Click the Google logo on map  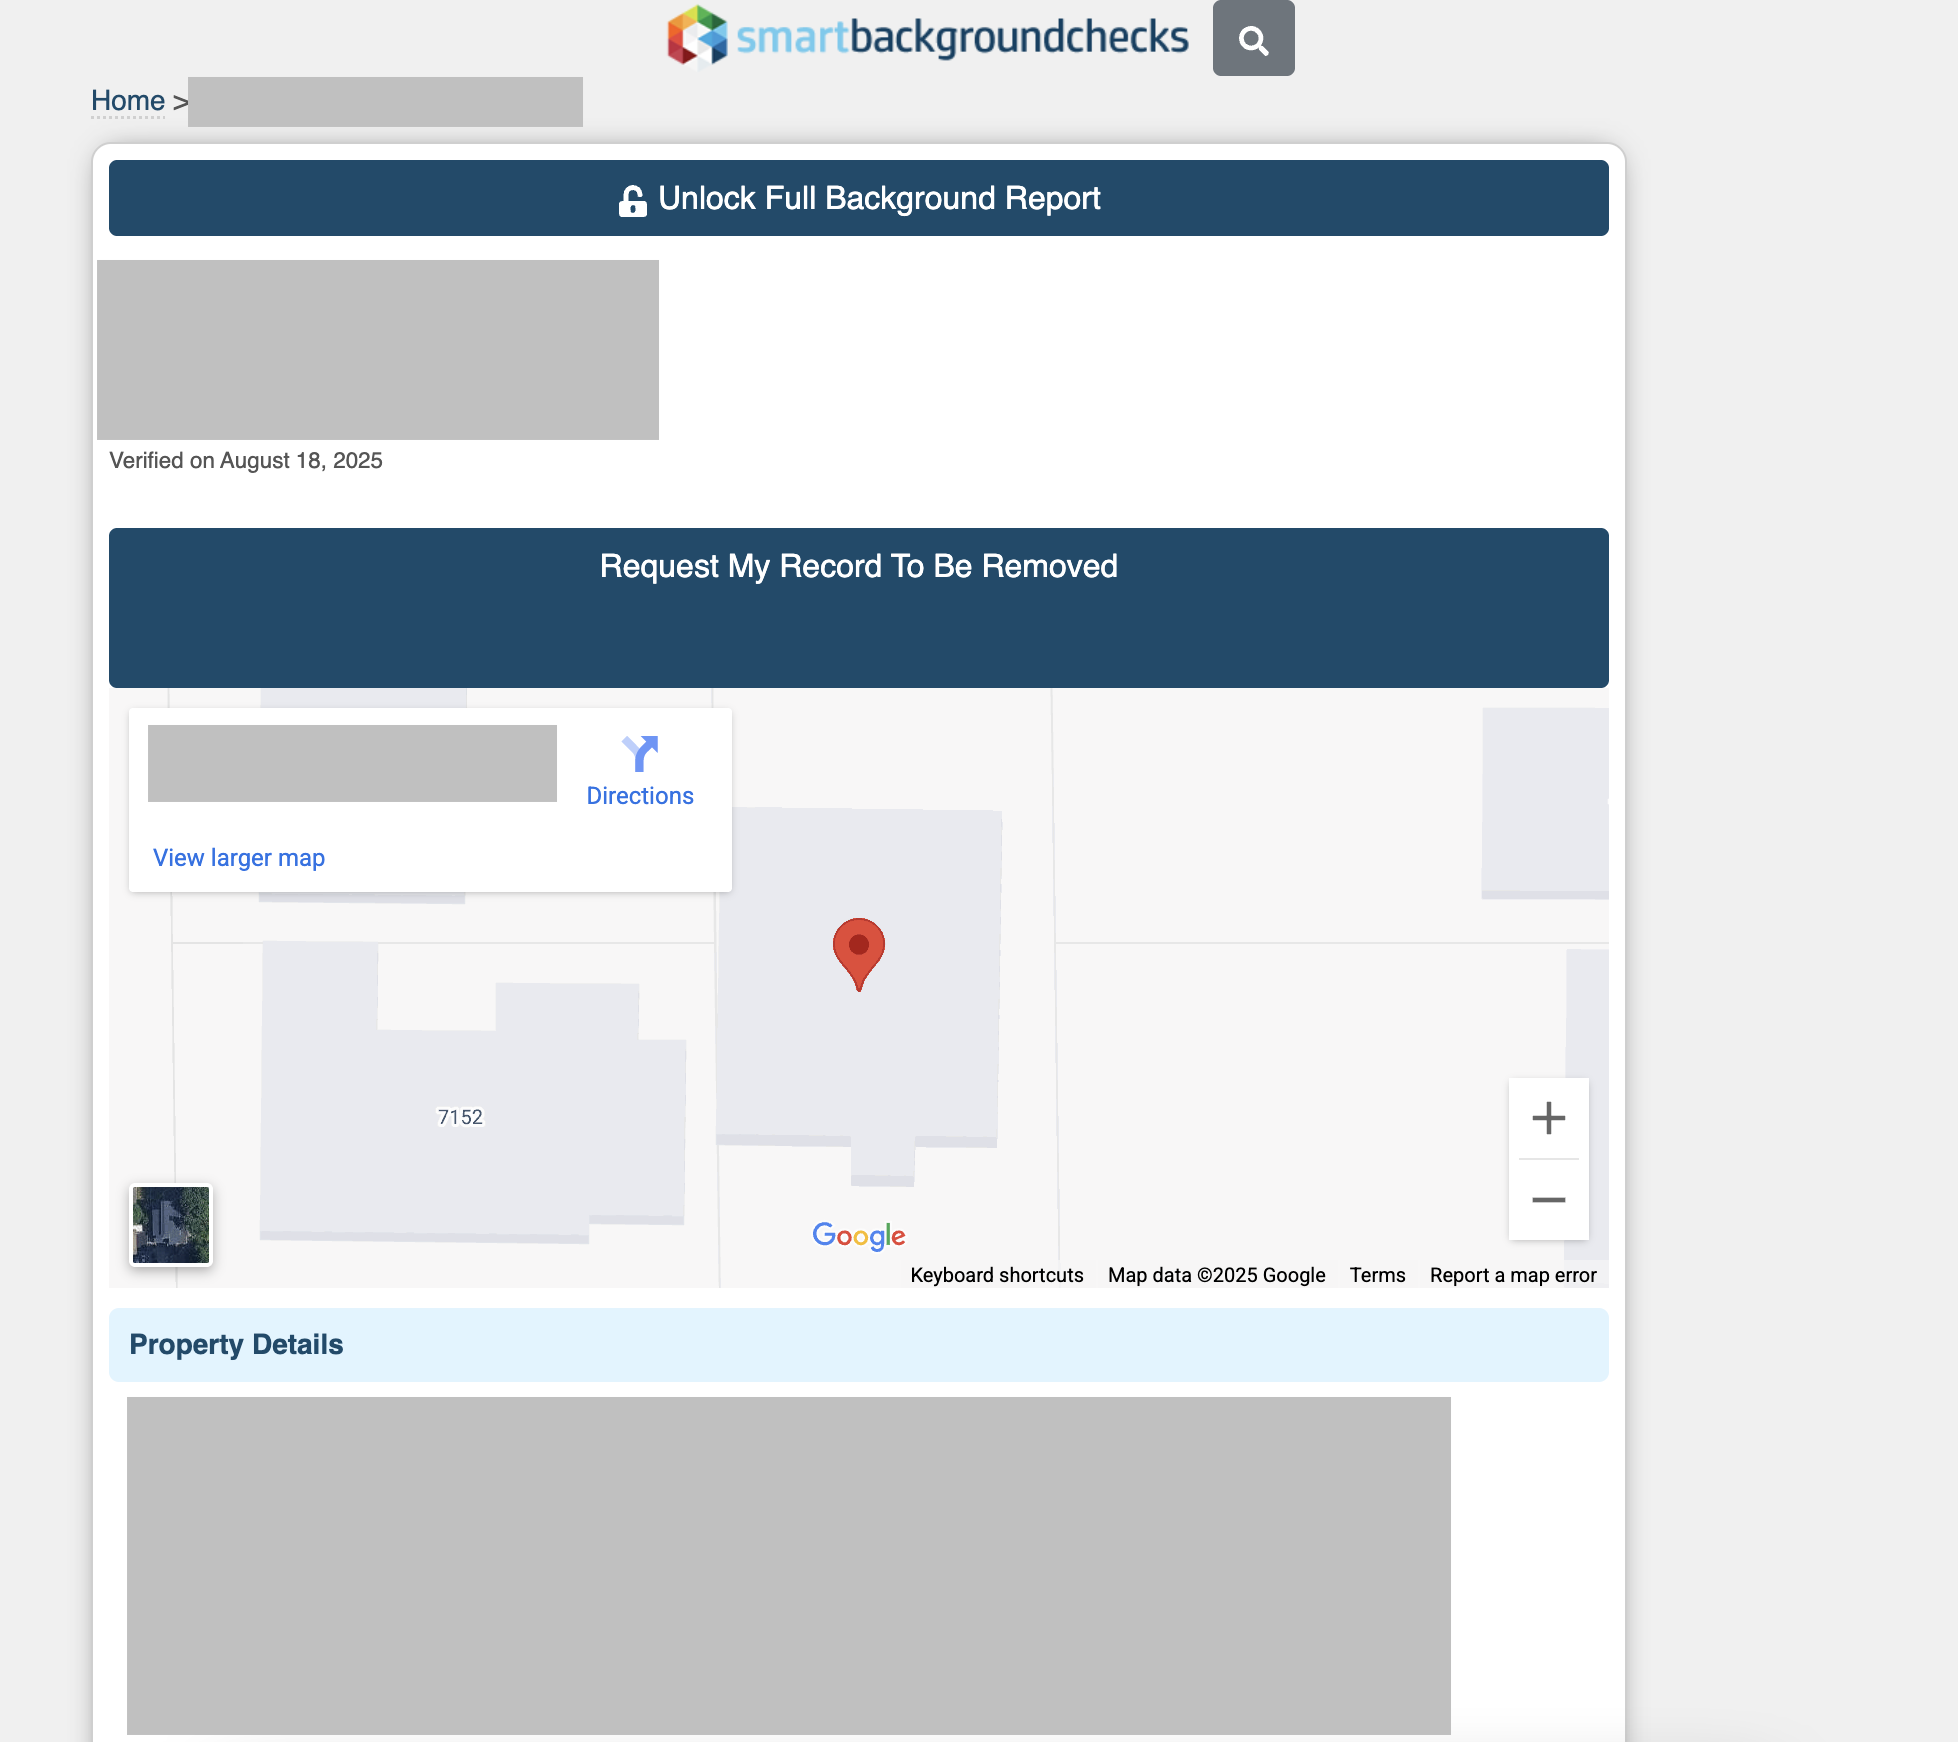858,1236
